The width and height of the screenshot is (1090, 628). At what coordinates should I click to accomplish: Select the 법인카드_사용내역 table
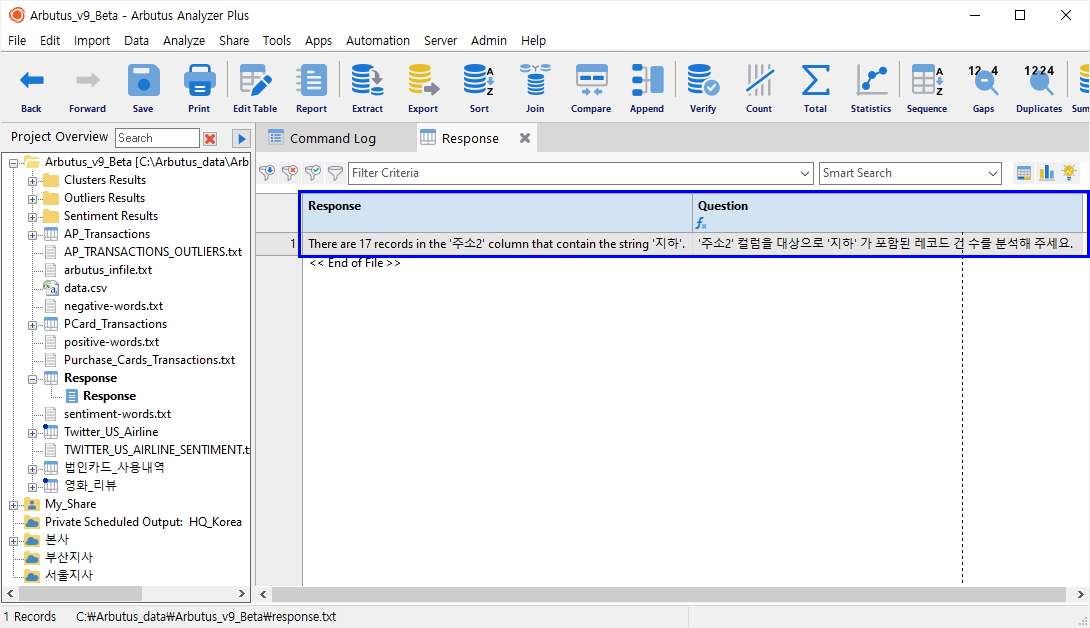[114, 467]
